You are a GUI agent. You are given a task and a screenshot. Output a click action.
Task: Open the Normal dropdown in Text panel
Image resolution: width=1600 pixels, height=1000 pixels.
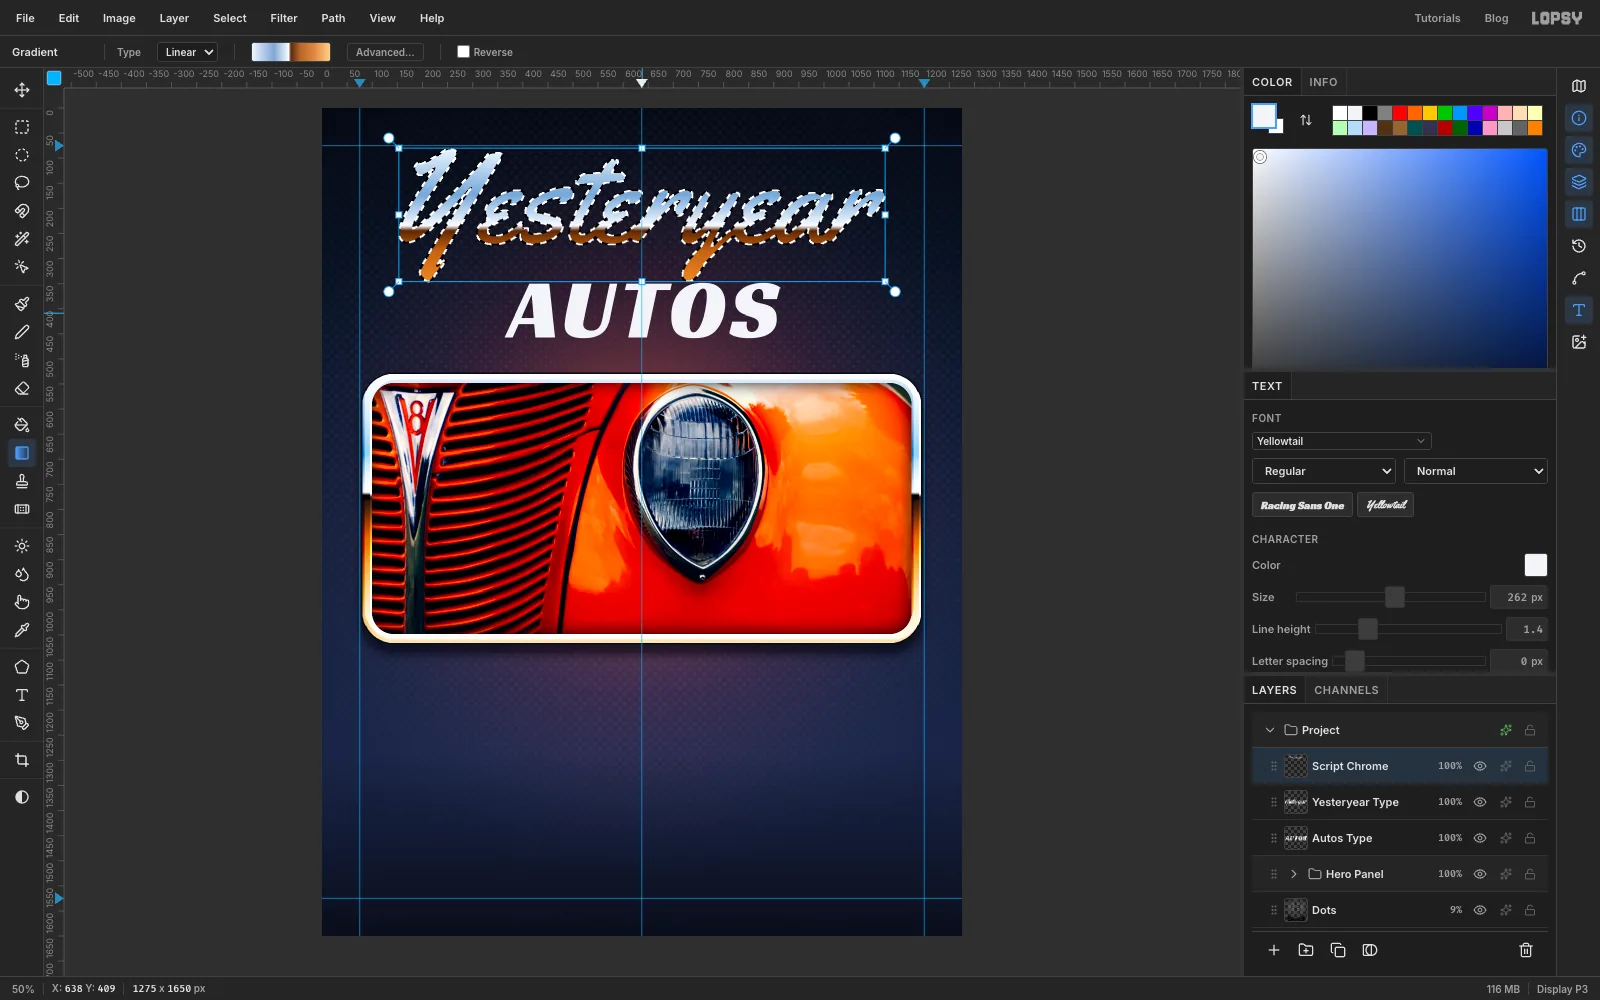pos(1476,471)
